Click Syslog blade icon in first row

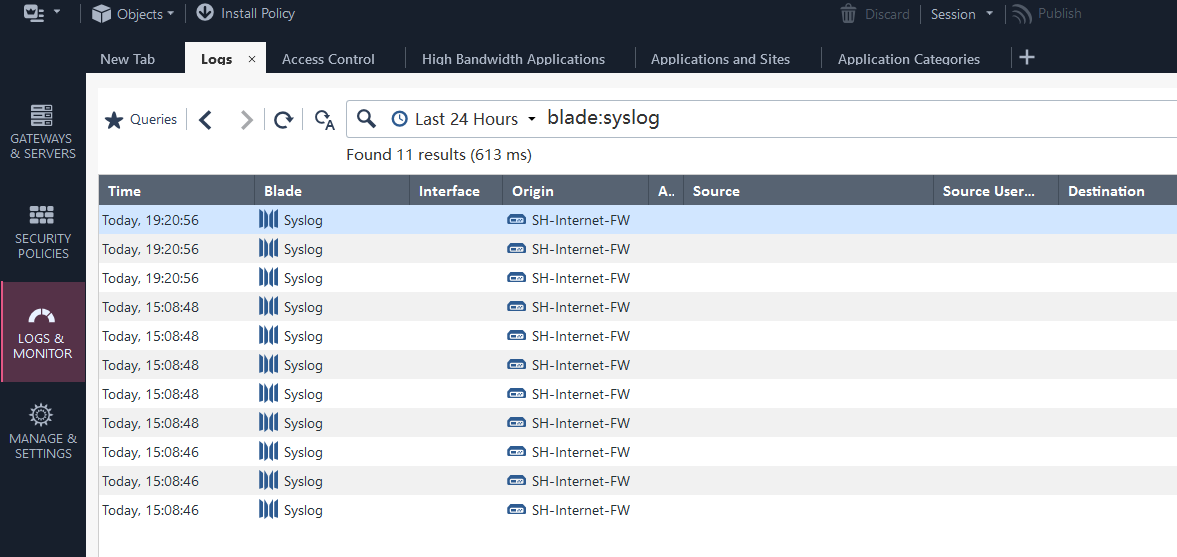pyautogui.click(x=268, y=219)
